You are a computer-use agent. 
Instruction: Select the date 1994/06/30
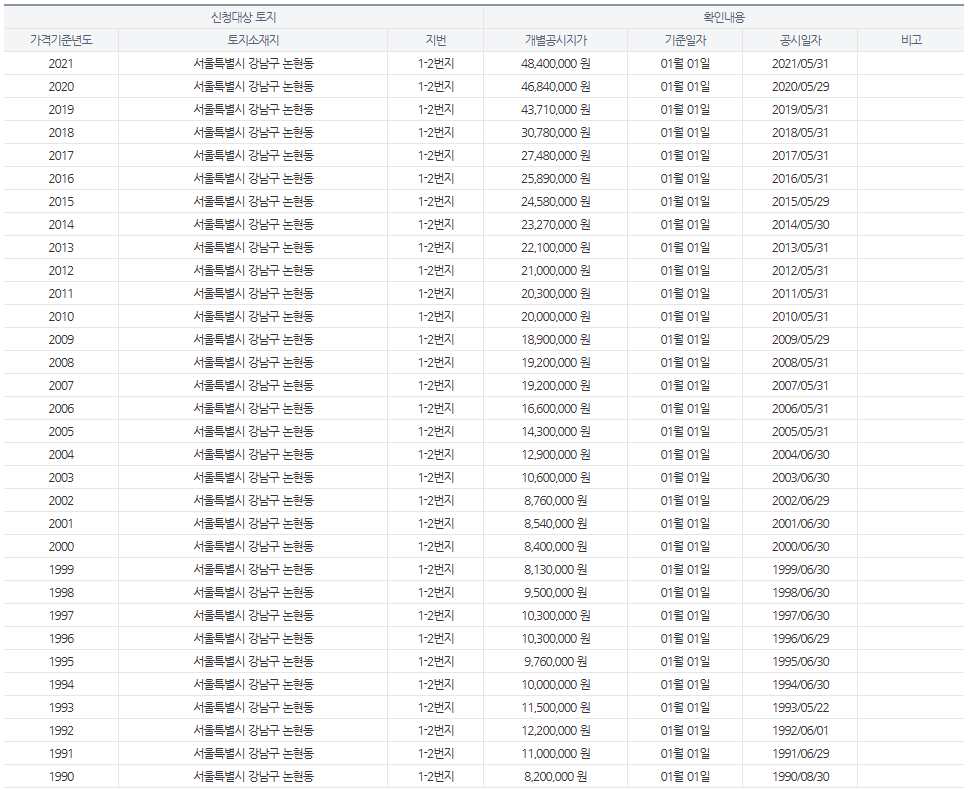coord(800,684)
